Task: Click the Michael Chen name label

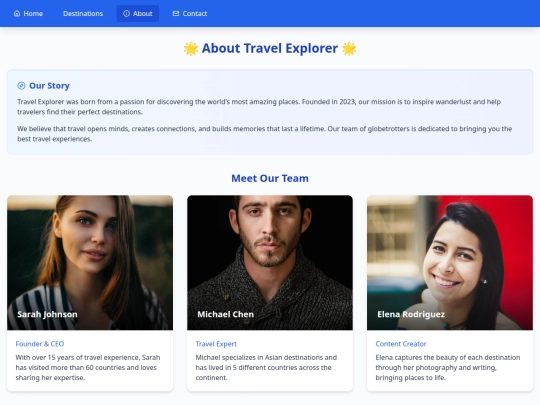Action: (x=226, y=314)
